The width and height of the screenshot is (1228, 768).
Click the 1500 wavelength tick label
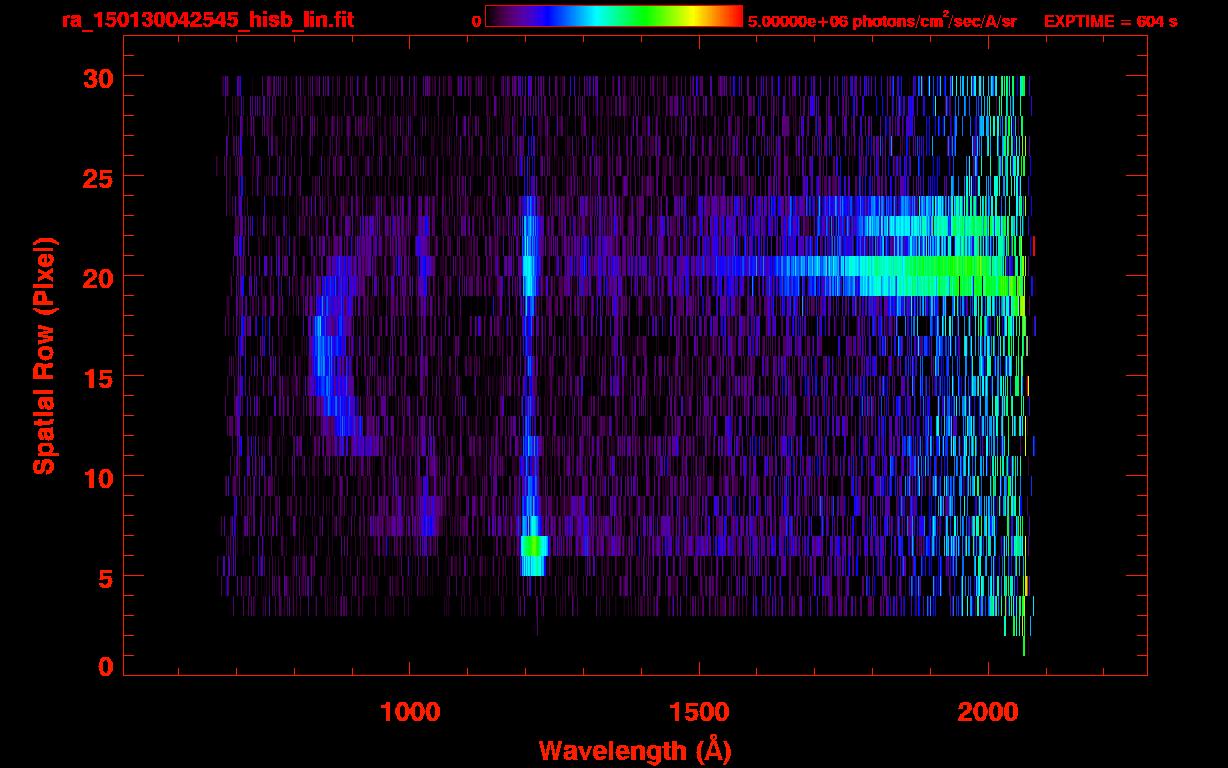tap(699, 711)
